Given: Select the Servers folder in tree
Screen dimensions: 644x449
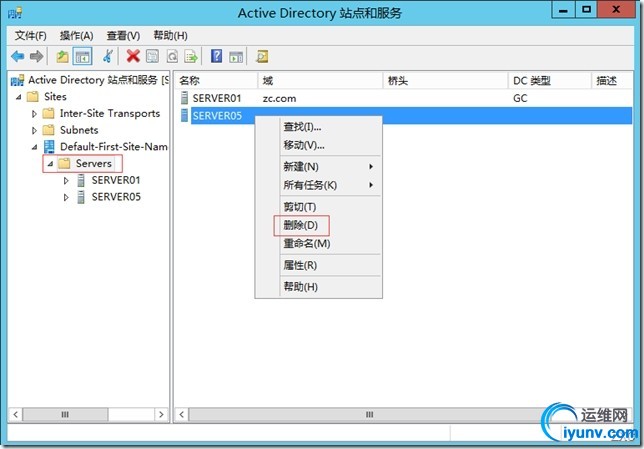Looking at the screenshot, I should (94, 163).
